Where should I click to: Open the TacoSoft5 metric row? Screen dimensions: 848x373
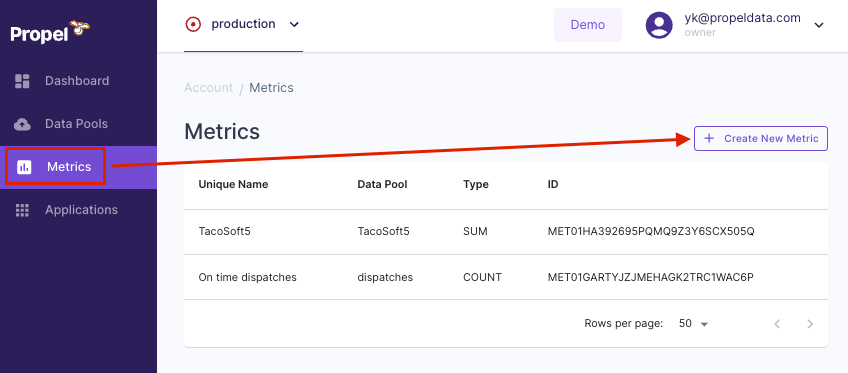[506, 231]
